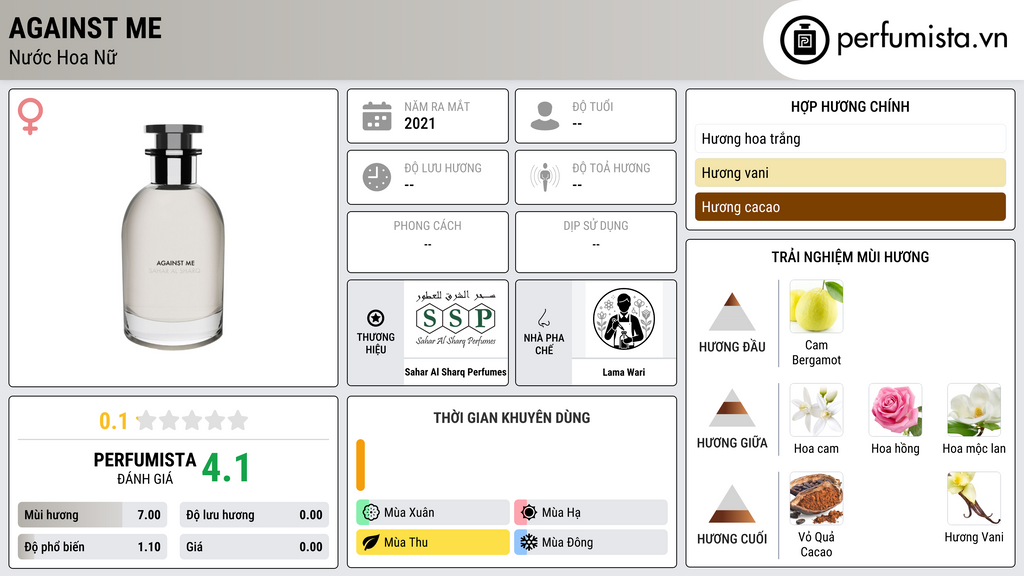1024x576 pixels.
Task: Click the person icon beside Độ Tuổi
Action: [545, 116]
